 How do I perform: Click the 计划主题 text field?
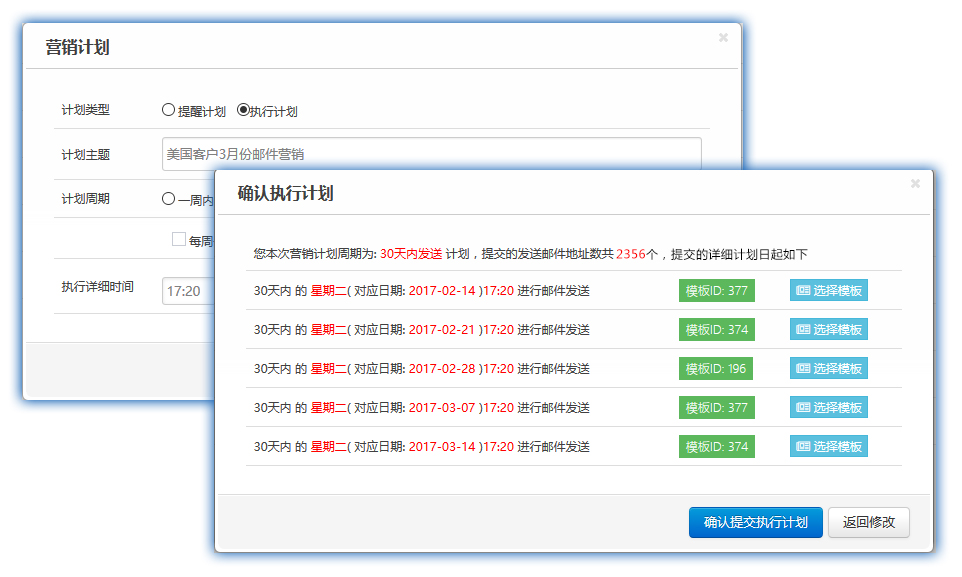(x=430, y=154)
